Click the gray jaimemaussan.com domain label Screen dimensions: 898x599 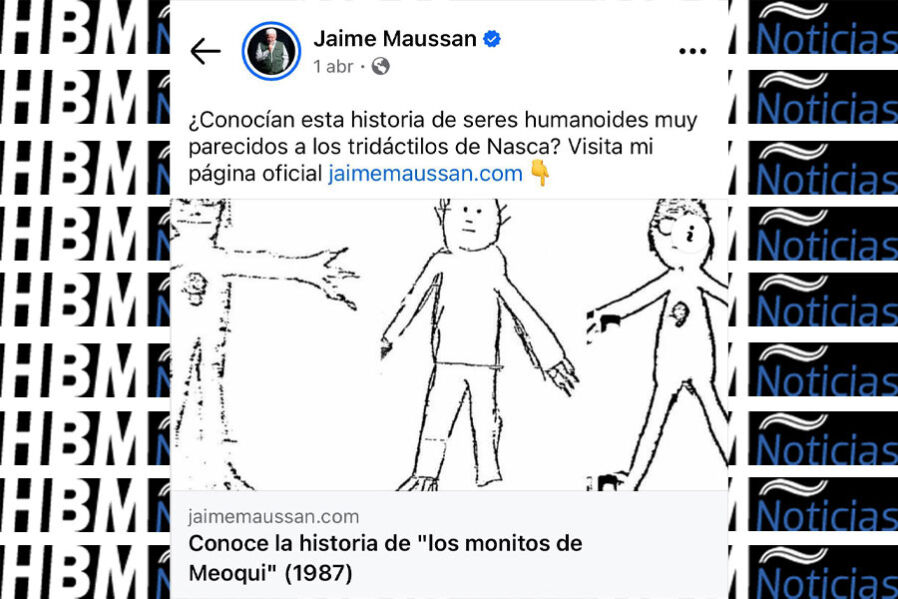(x=274, y=517)
